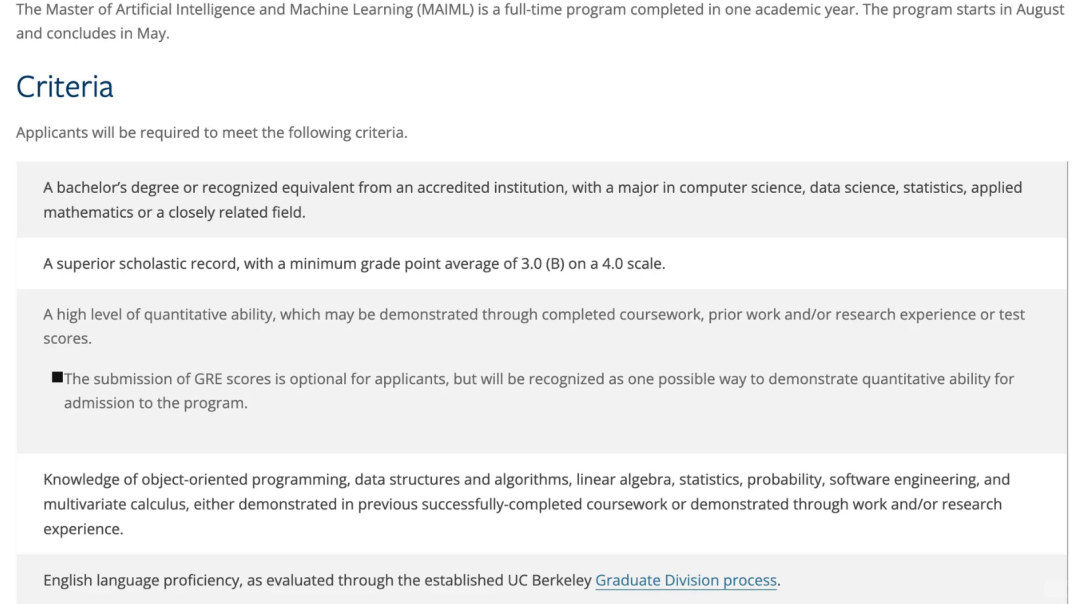Click the object-oriented programming knowledge row
The width and height of the screenshot is (1080, 604).
click(541, 504)
